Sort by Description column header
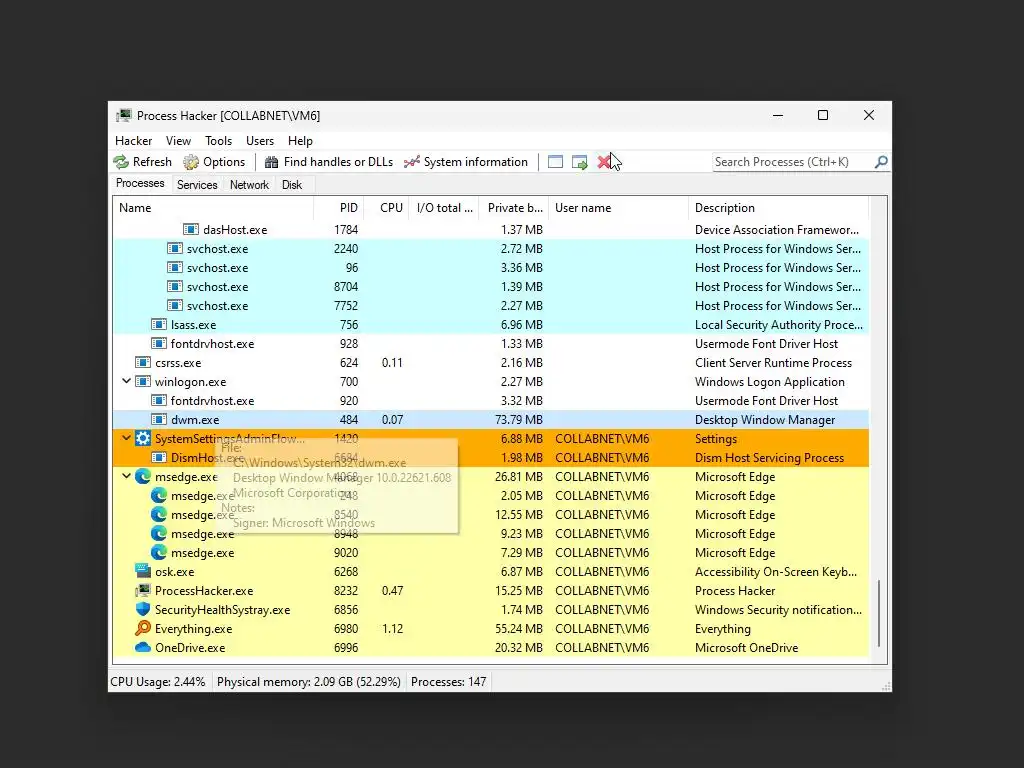This screenshot has height=768, width=1024. (x=778, y=208)
